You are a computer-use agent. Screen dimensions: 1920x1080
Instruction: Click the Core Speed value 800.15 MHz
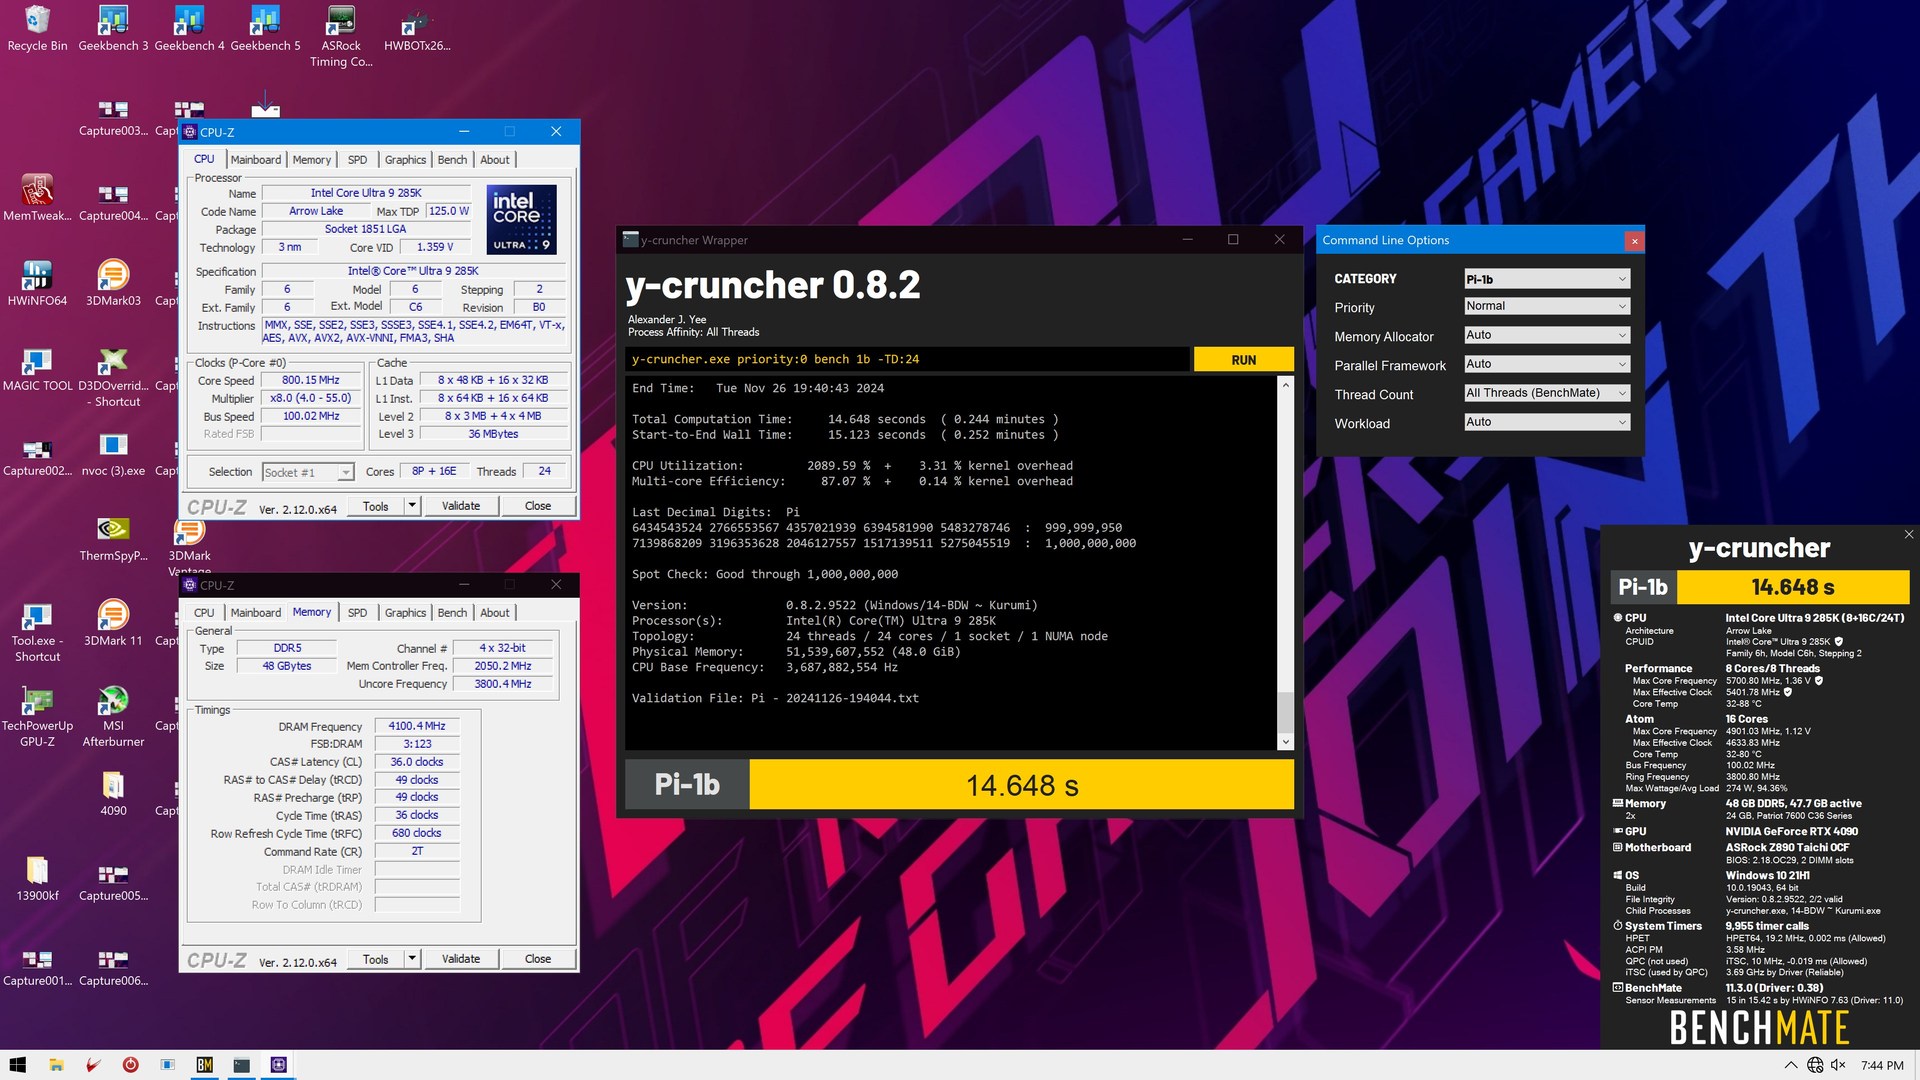point(311,380)
